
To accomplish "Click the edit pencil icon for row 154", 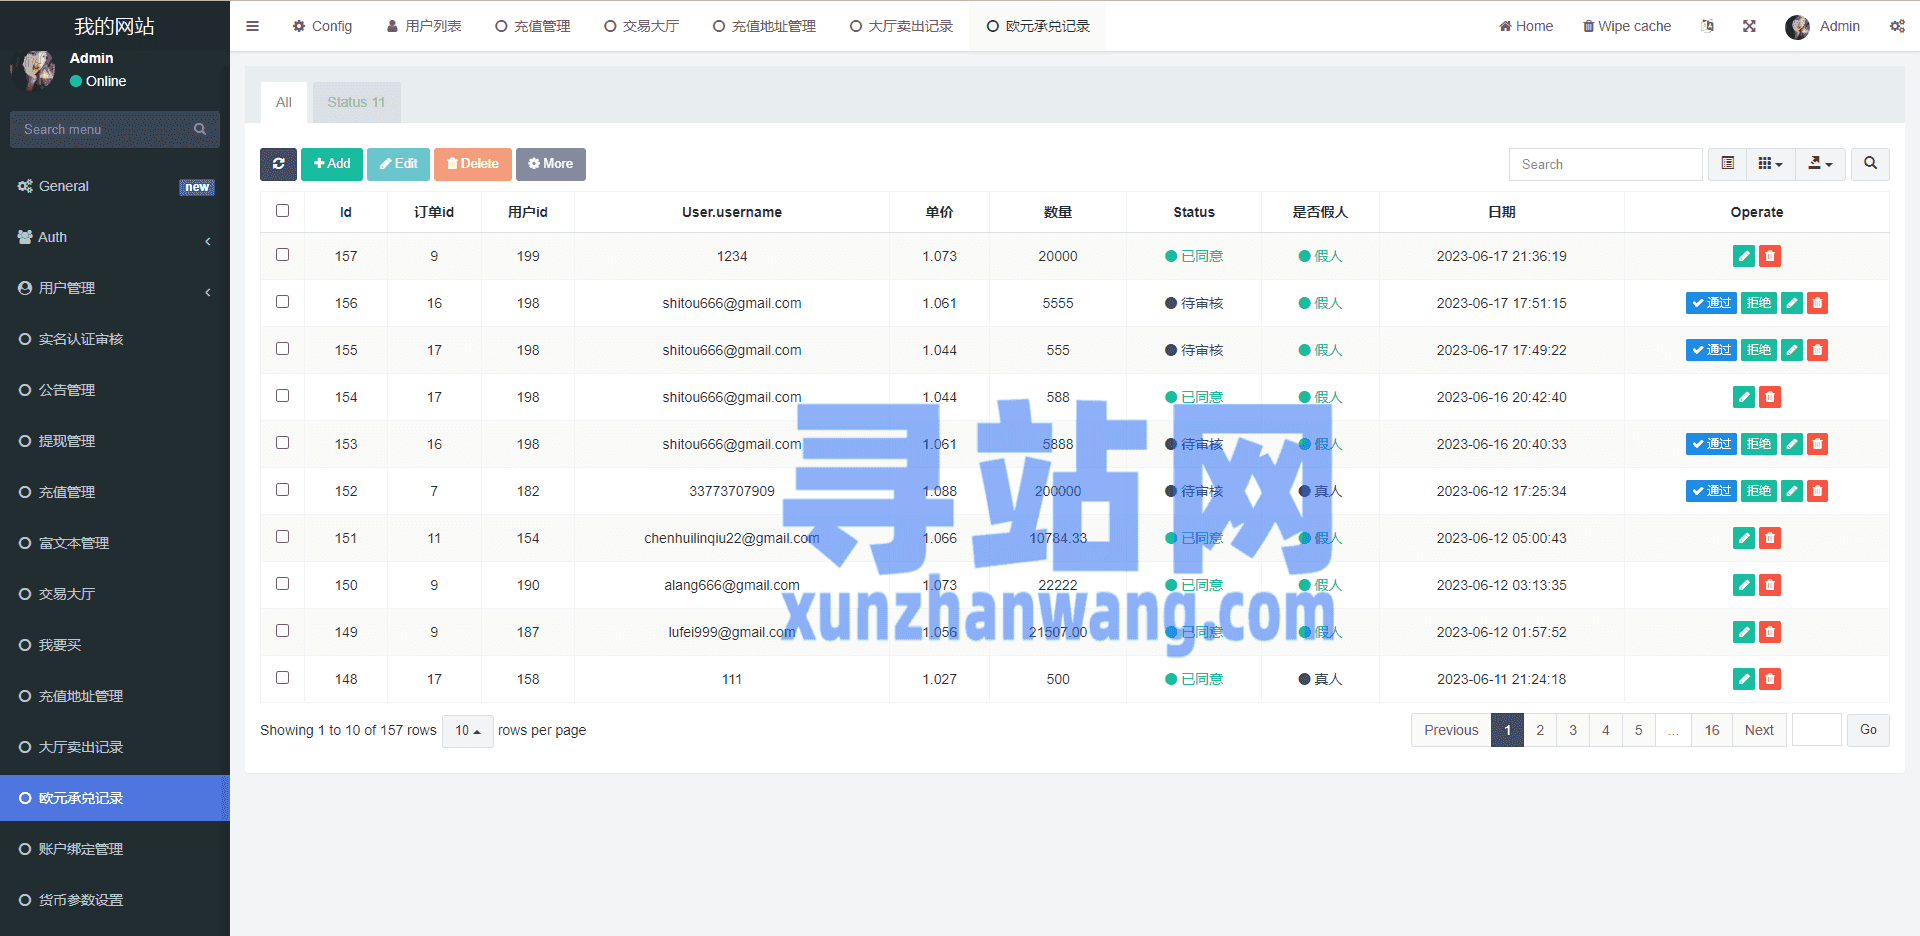I will [1743, 397].
